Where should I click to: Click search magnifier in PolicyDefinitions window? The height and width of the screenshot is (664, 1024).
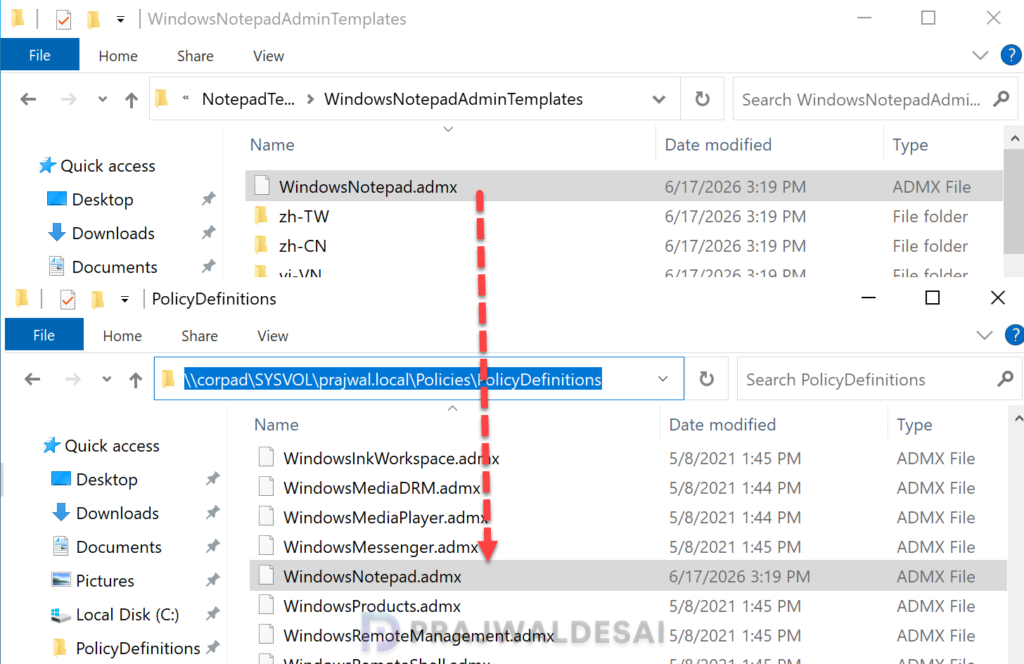tap(1005, 379)
